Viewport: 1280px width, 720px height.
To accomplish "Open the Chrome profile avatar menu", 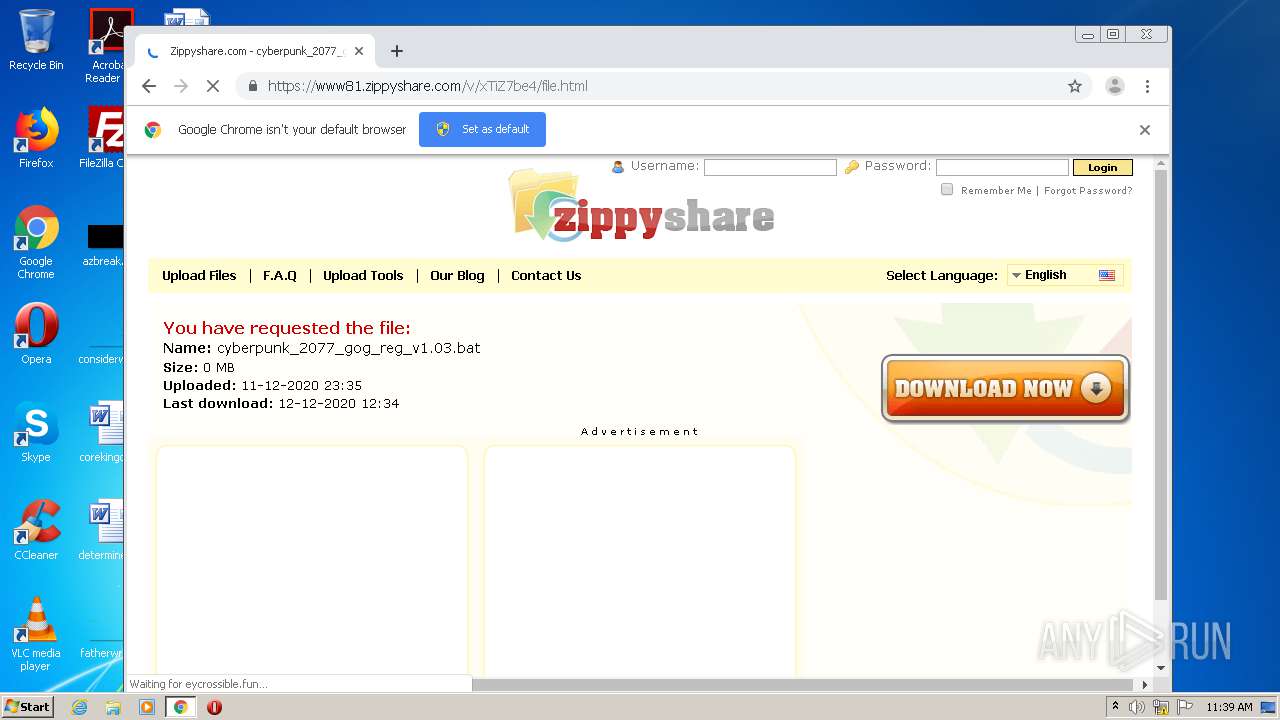I will tap(1114, 86).
